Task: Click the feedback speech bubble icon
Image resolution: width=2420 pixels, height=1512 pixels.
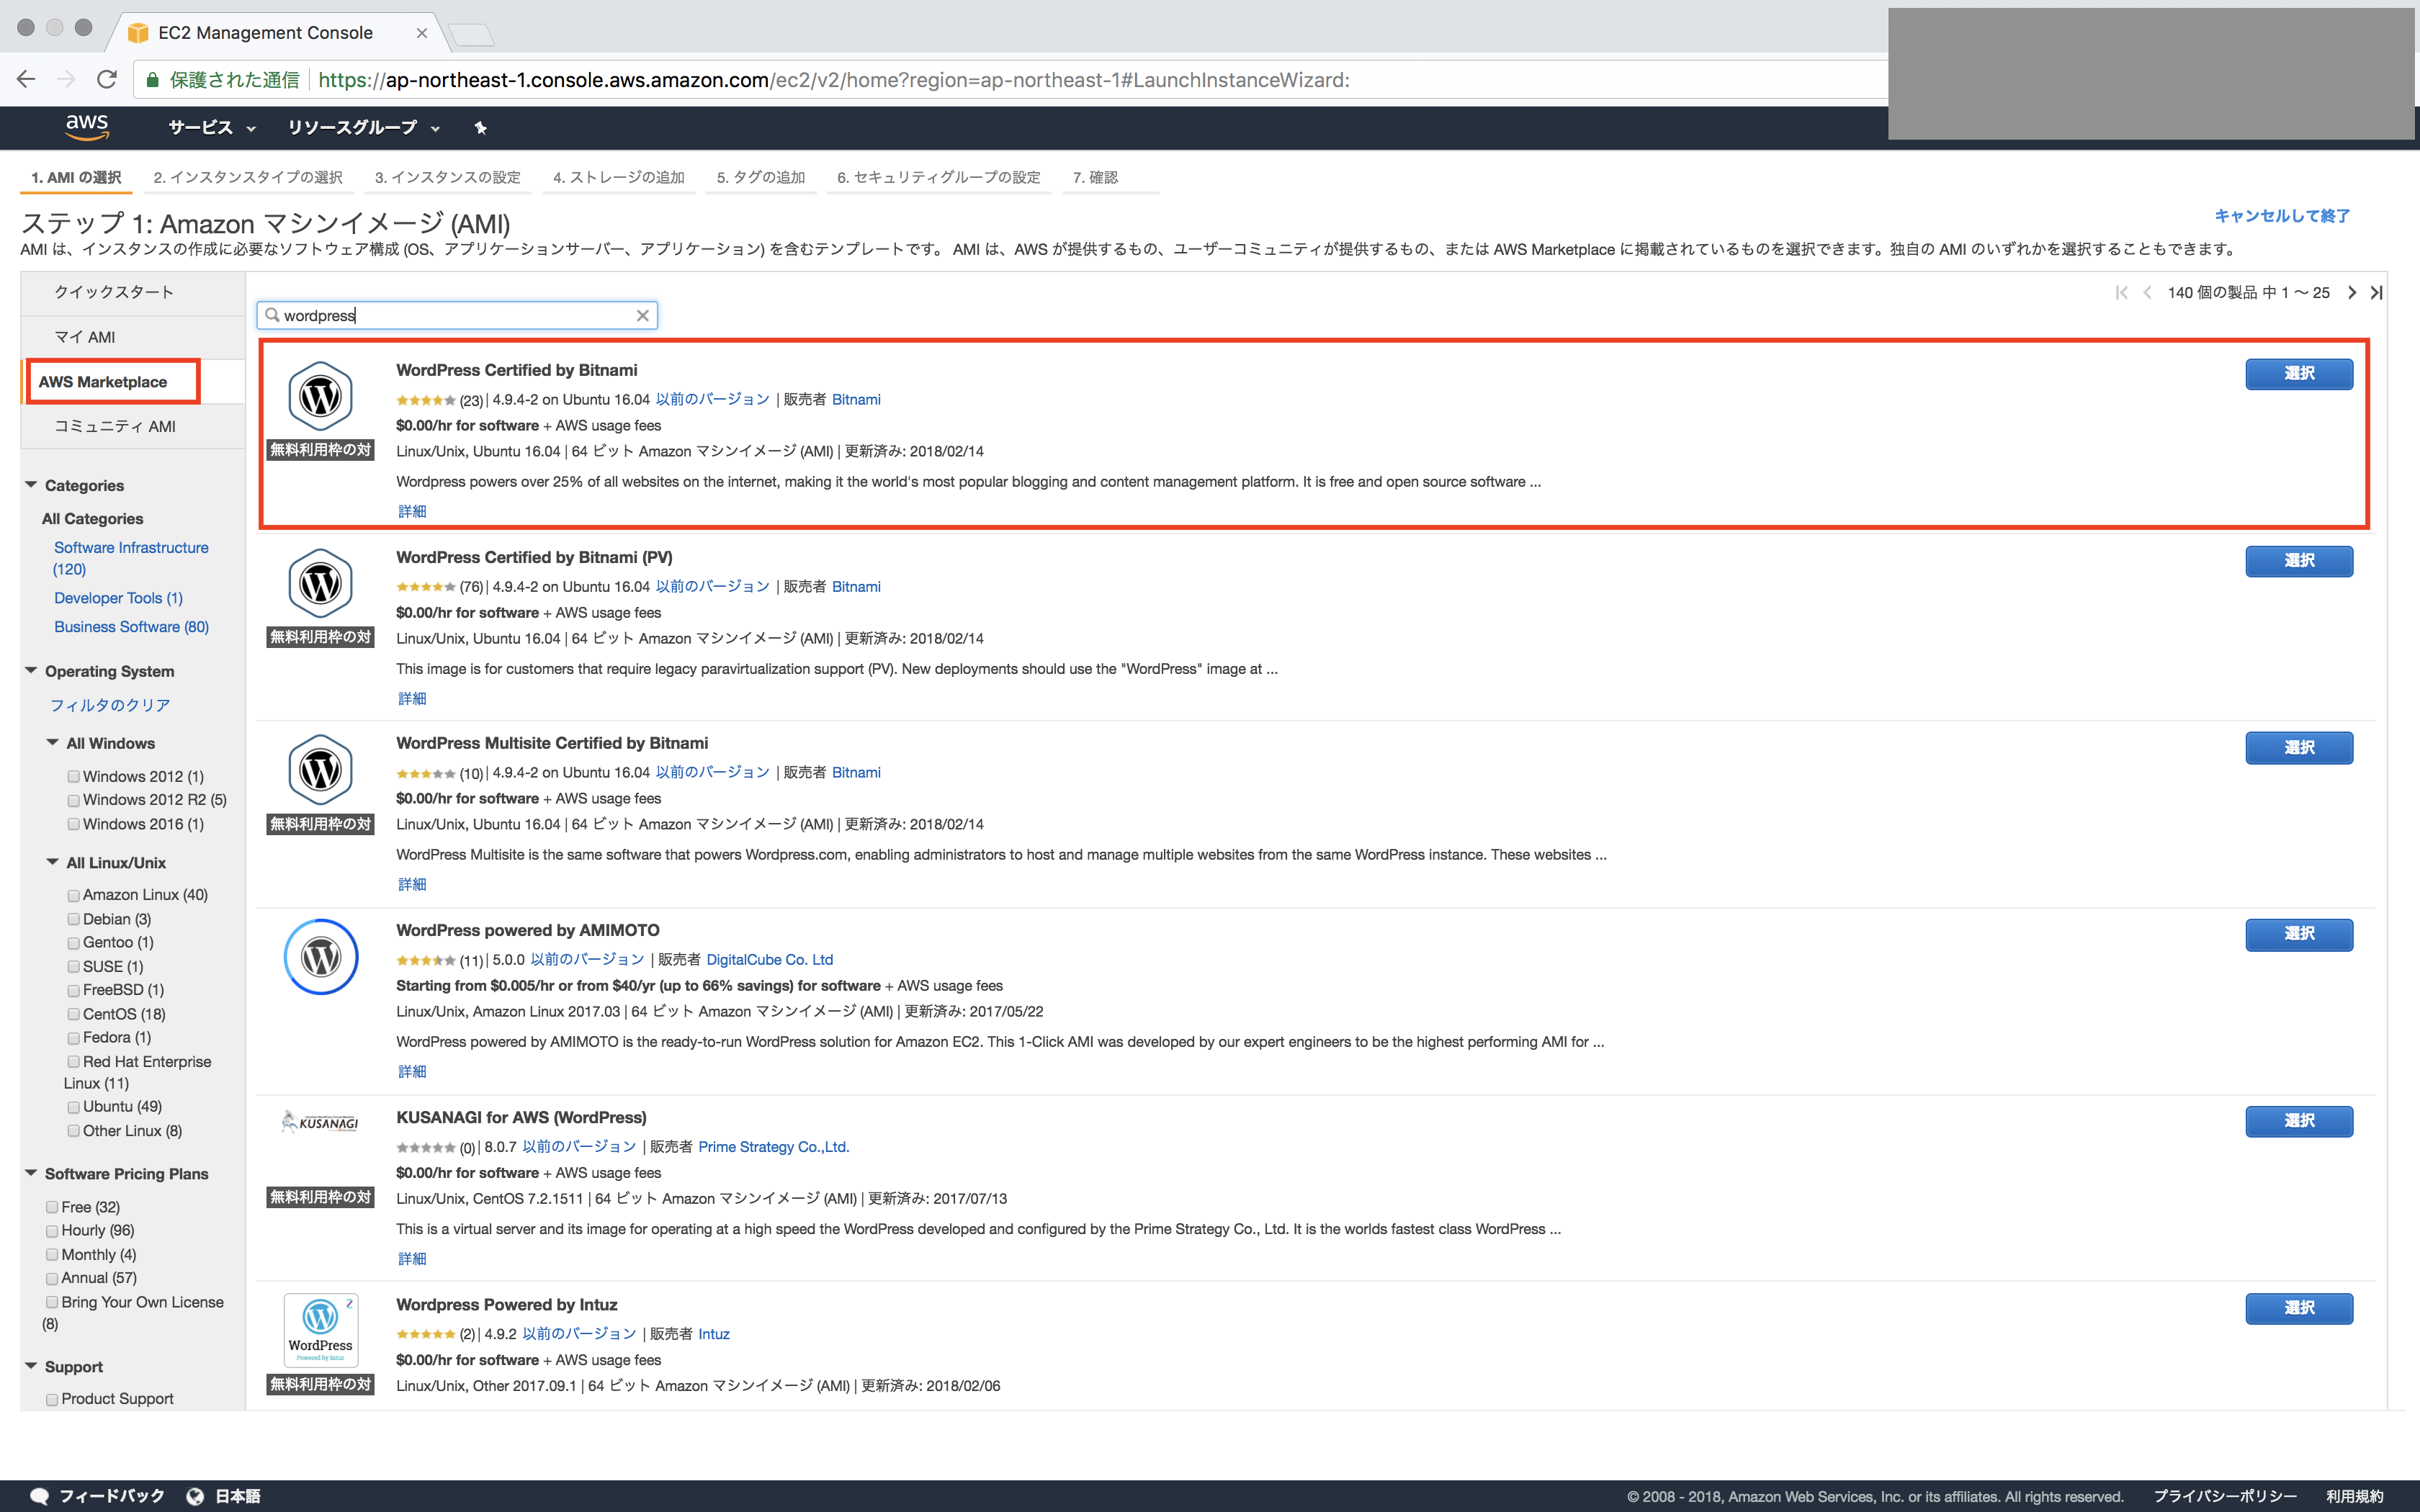Action: (x=39, y=1496)
